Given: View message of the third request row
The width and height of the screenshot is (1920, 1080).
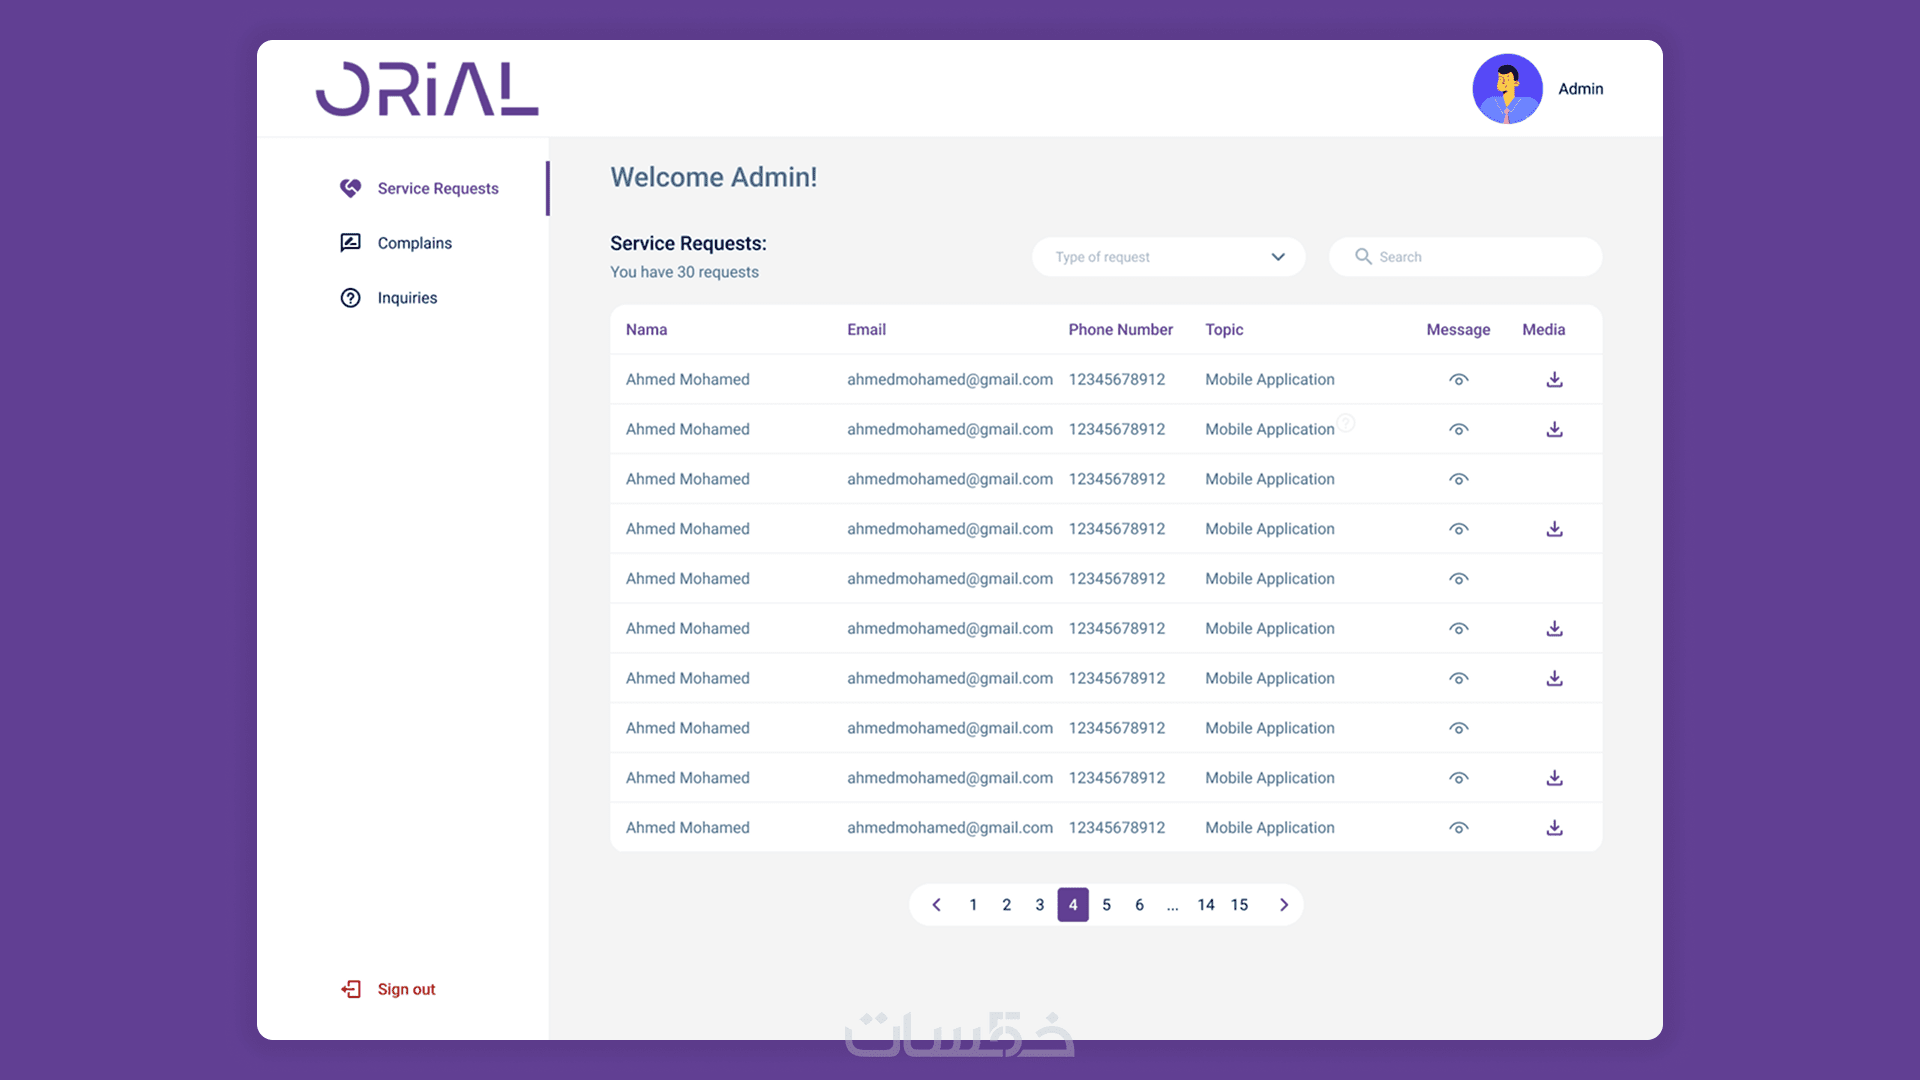Looking at the screenshot, I should [1458, 479].
